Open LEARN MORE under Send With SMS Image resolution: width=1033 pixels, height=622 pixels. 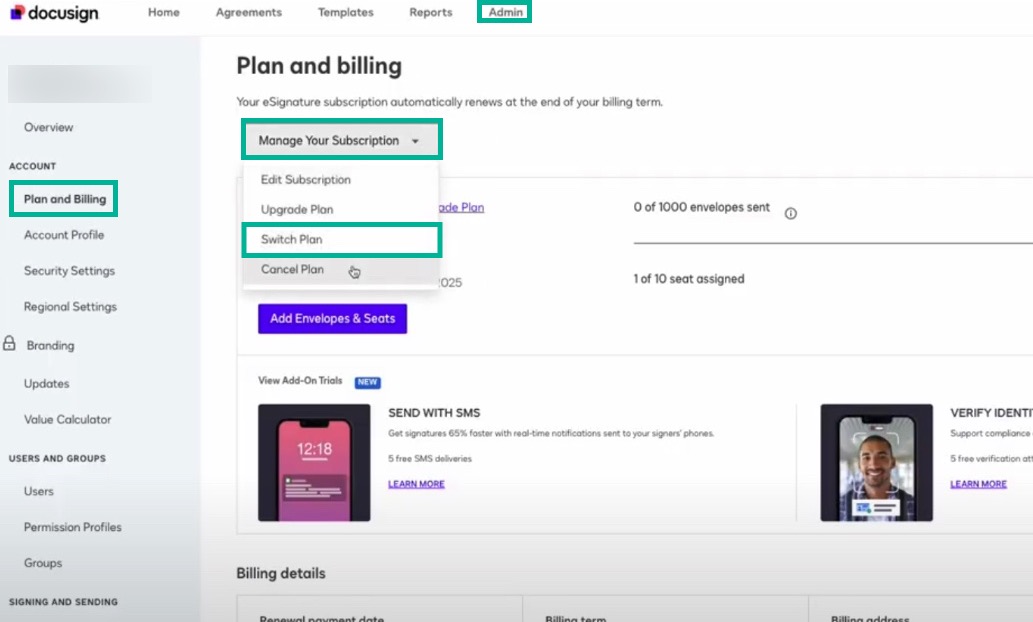click(x=416, y=483)
